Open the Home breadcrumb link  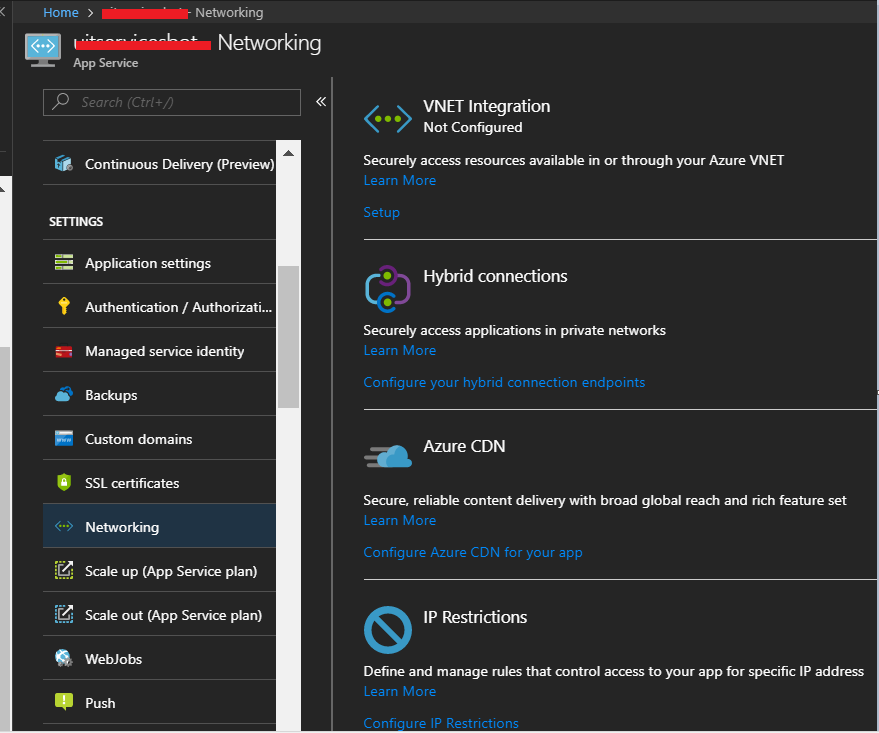(x=61, y=12)
